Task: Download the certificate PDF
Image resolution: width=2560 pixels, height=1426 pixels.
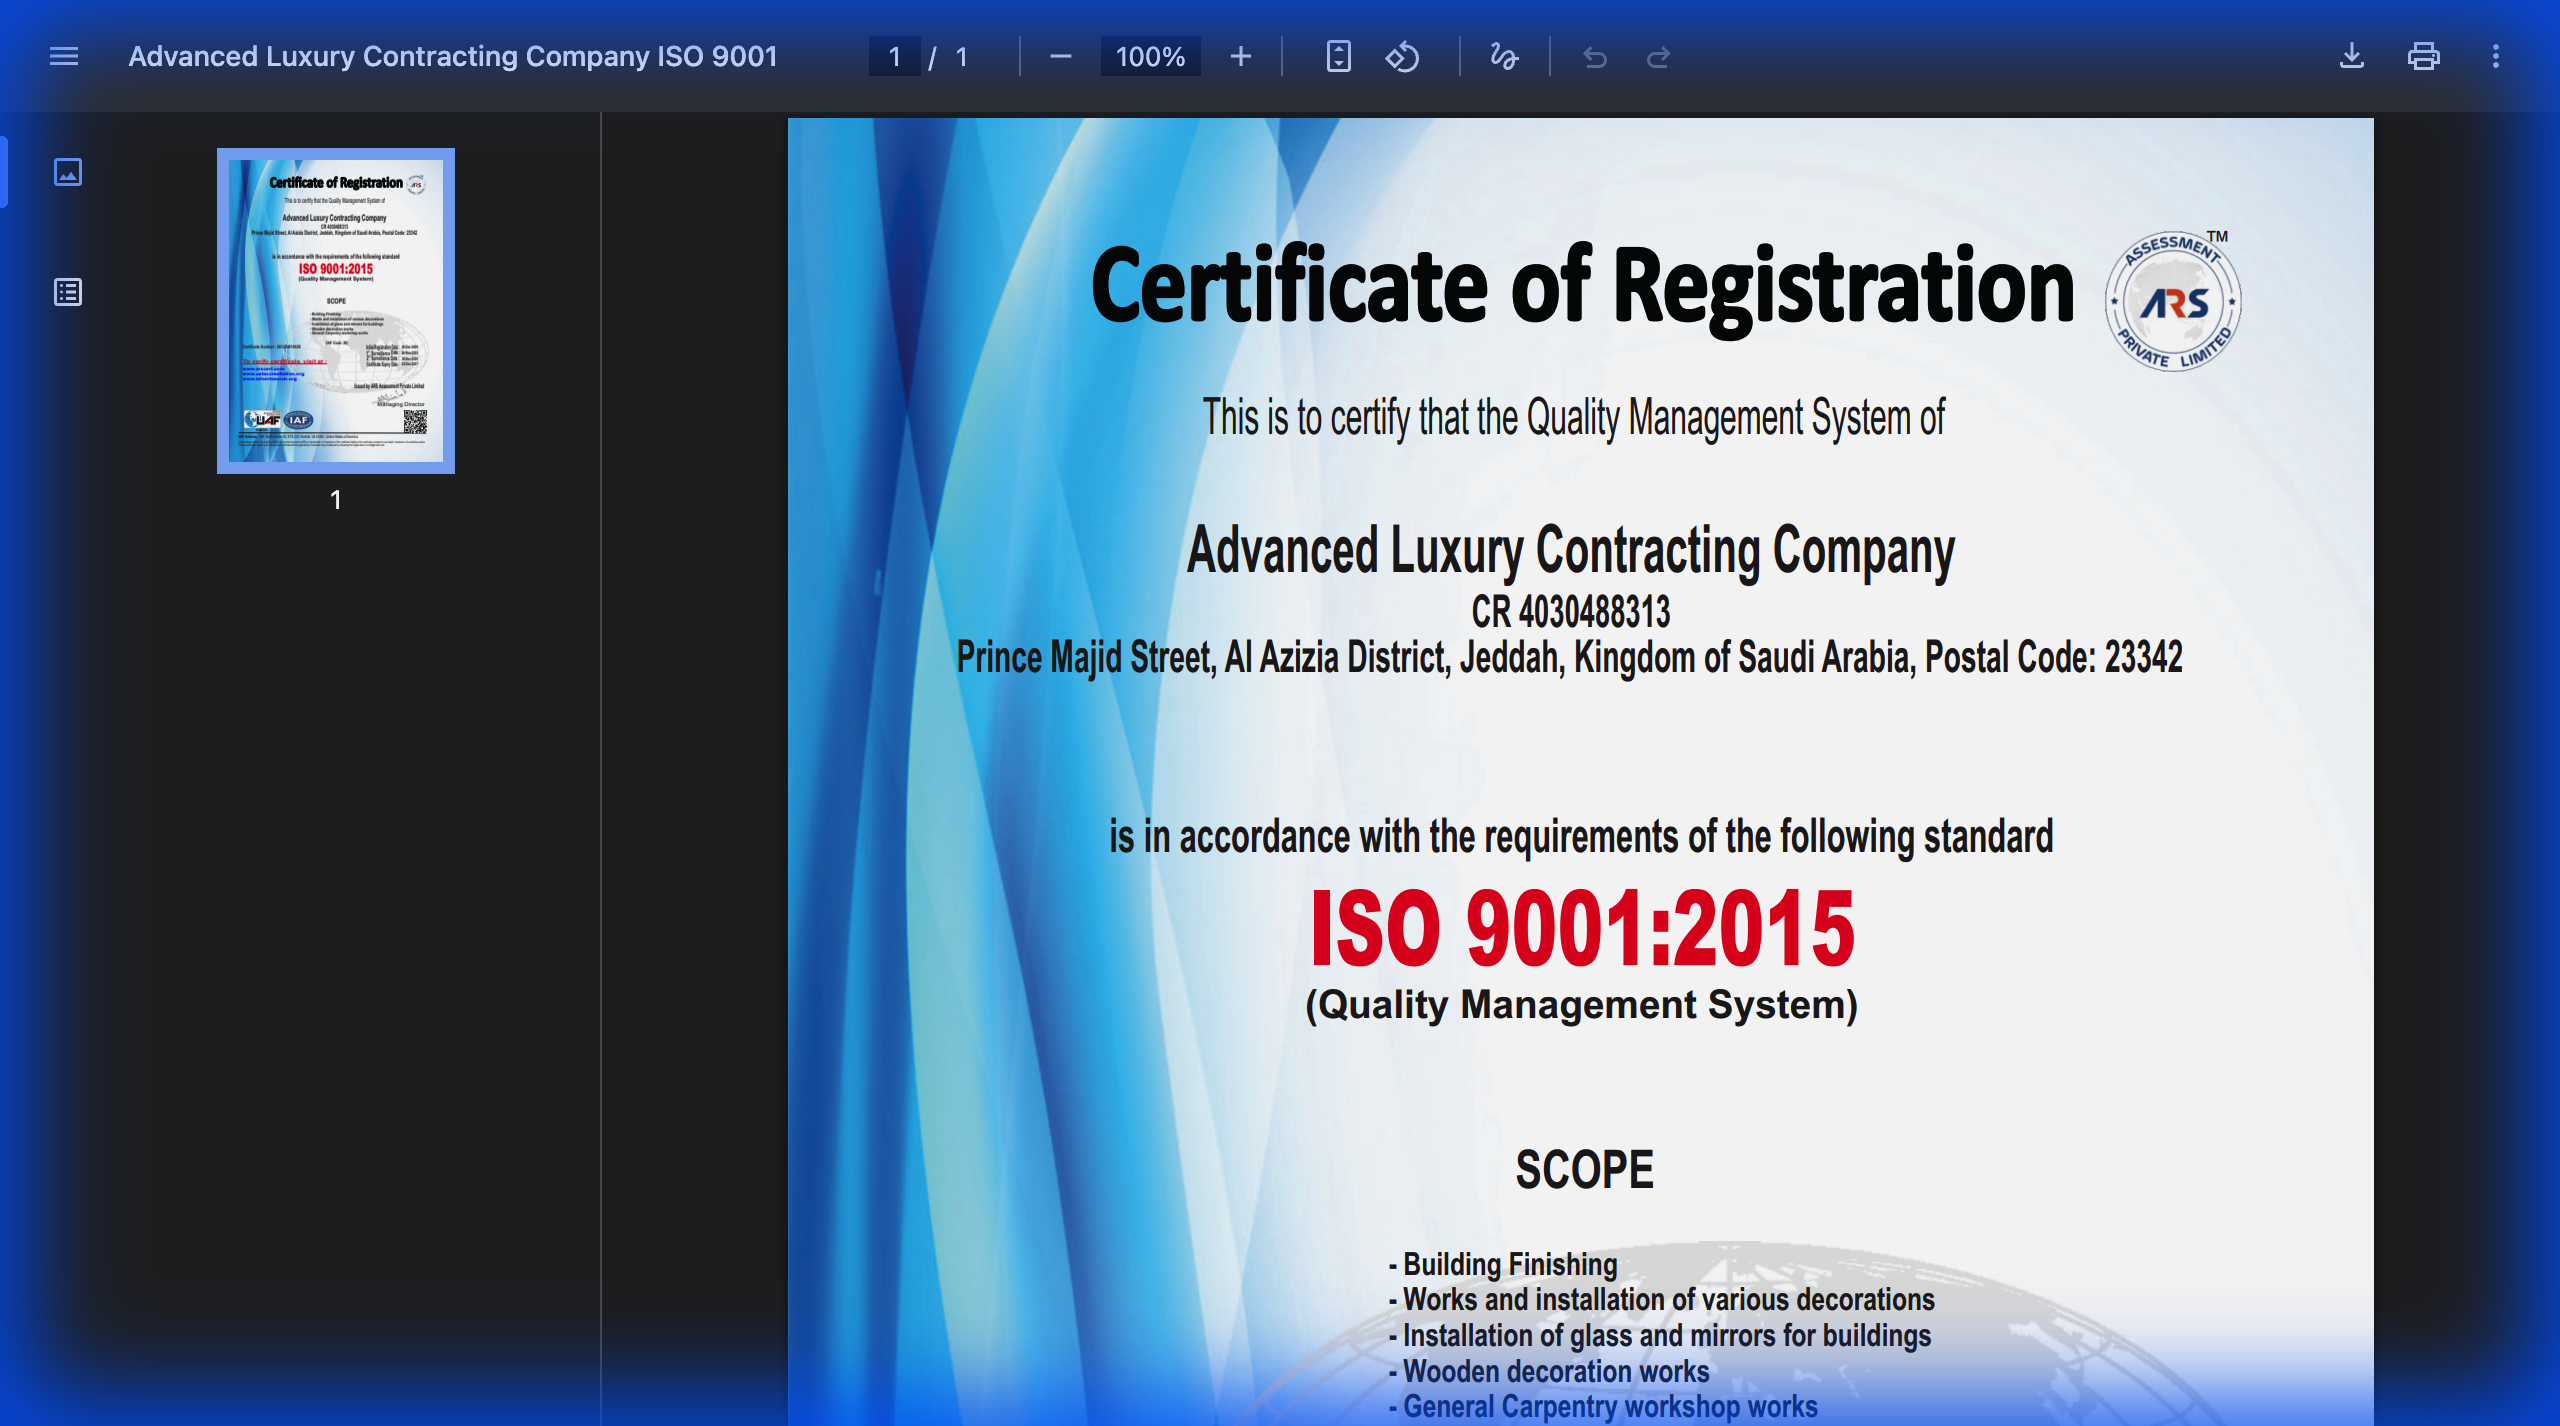Action: click(x=2353, y=57)
